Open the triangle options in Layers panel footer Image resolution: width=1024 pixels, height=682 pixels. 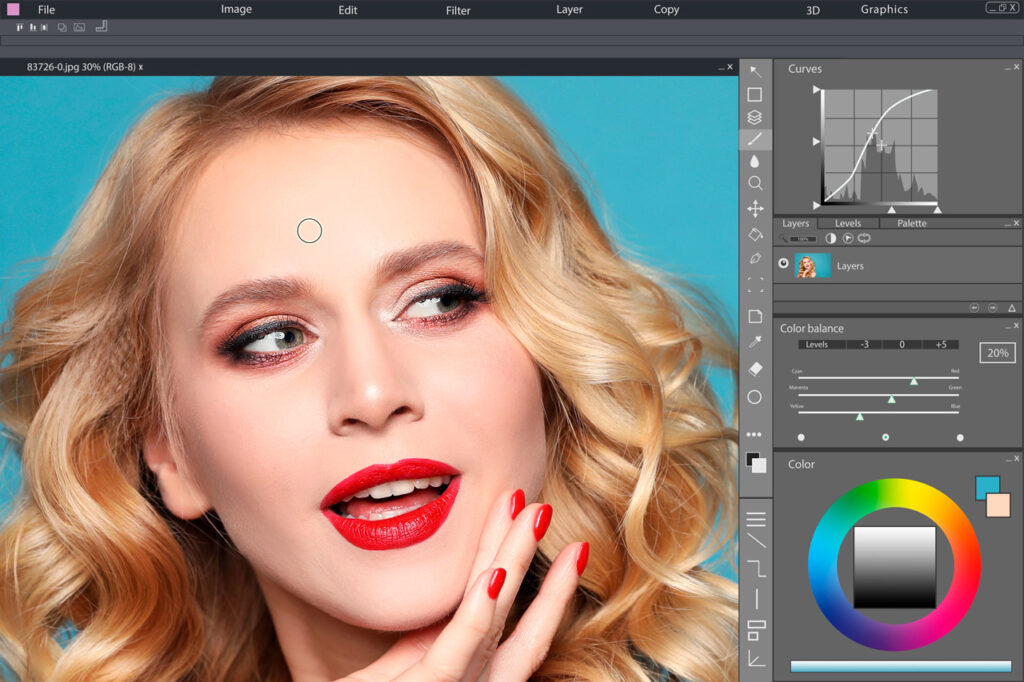(1011, 308)
